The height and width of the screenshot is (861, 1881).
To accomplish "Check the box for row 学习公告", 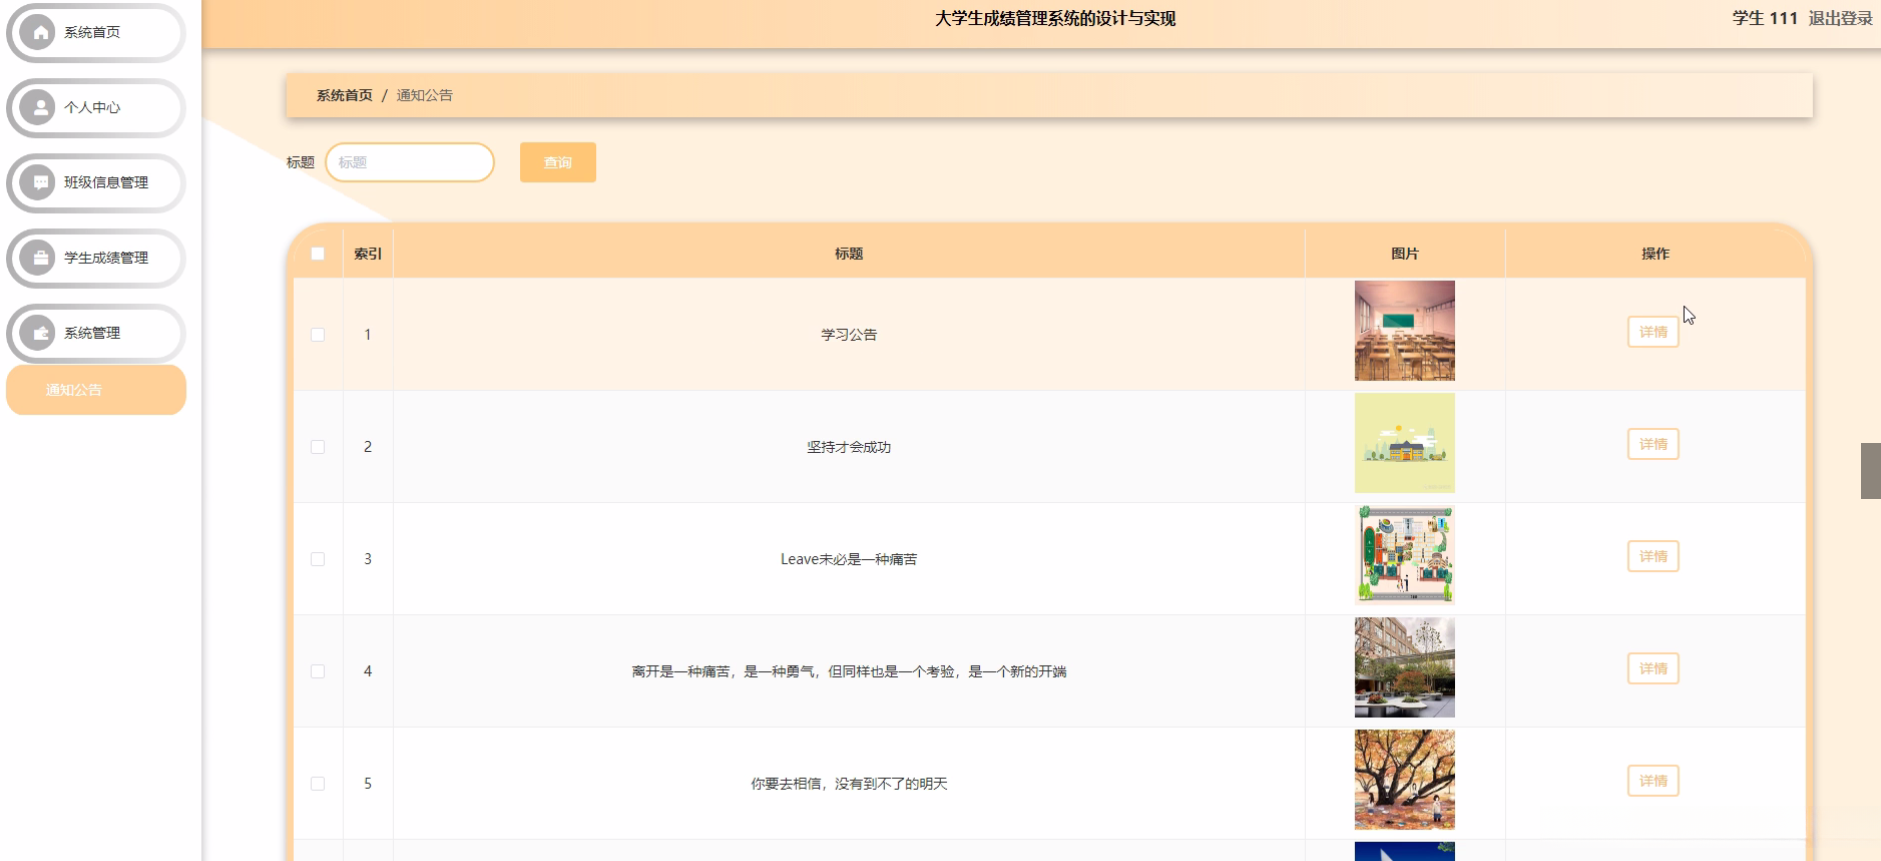I will [318, 335].
